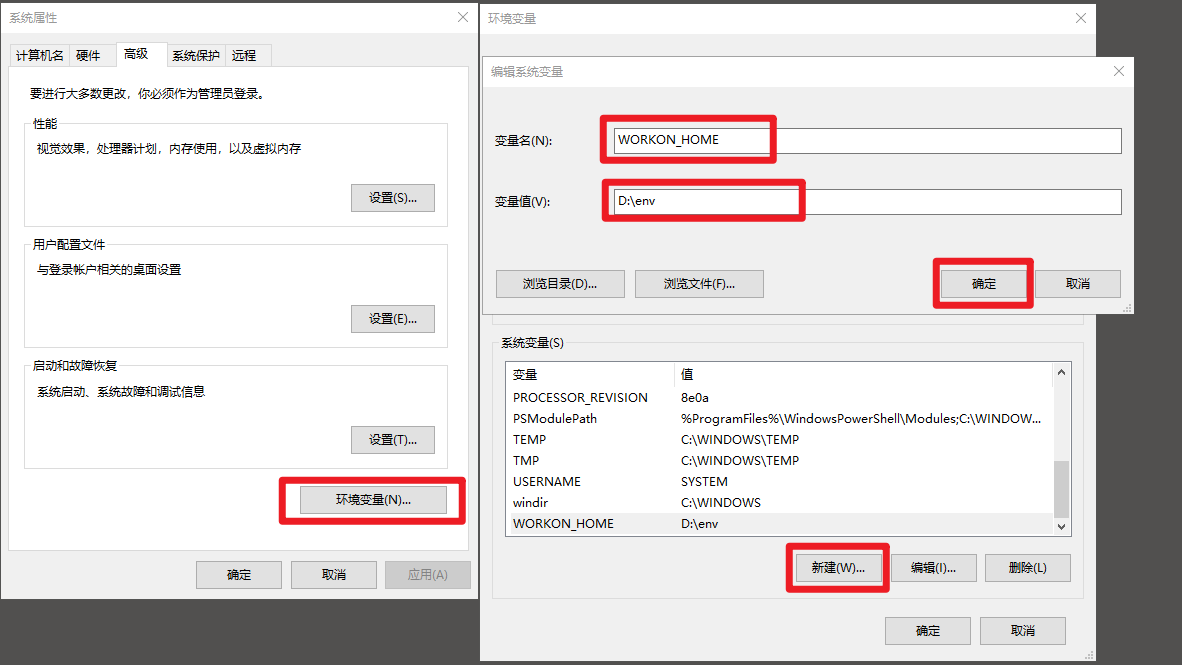Open 环境变量(N)... button

coord(373,500)
